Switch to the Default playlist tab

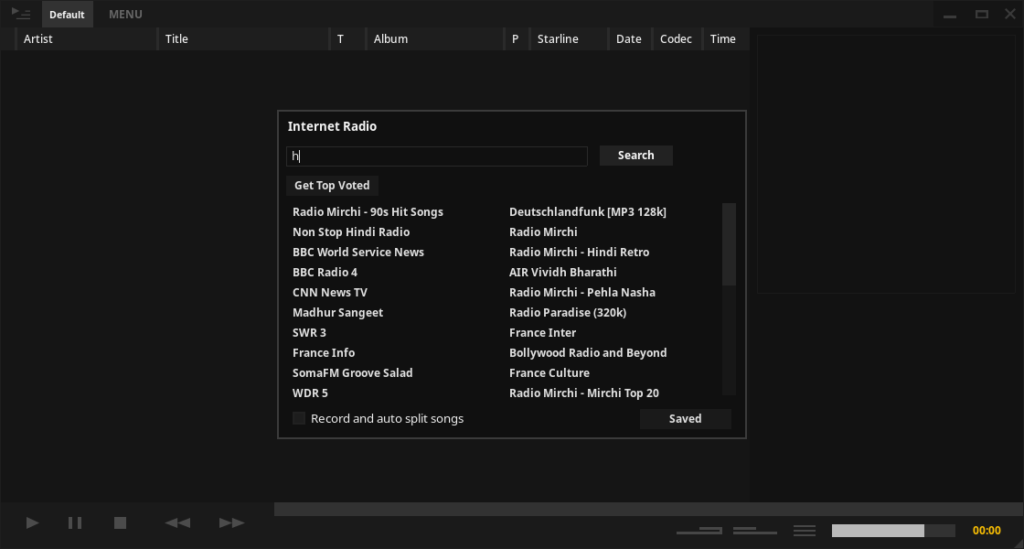point(67,14)
